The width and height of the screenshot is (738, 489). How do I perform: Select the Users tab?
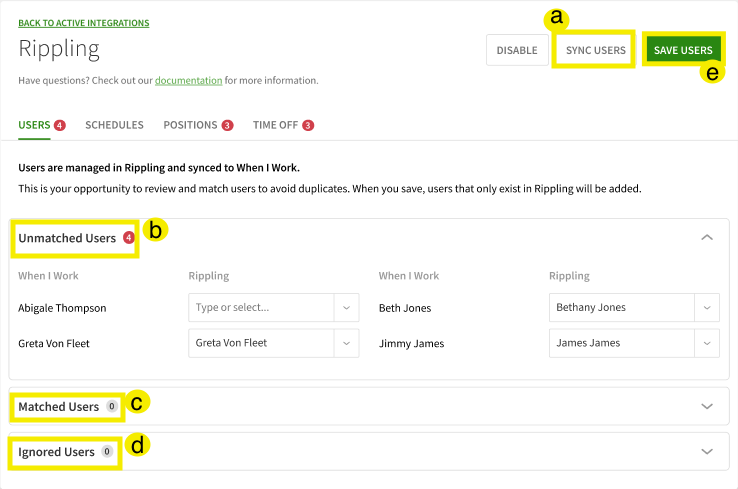click(x=34, y=125)
